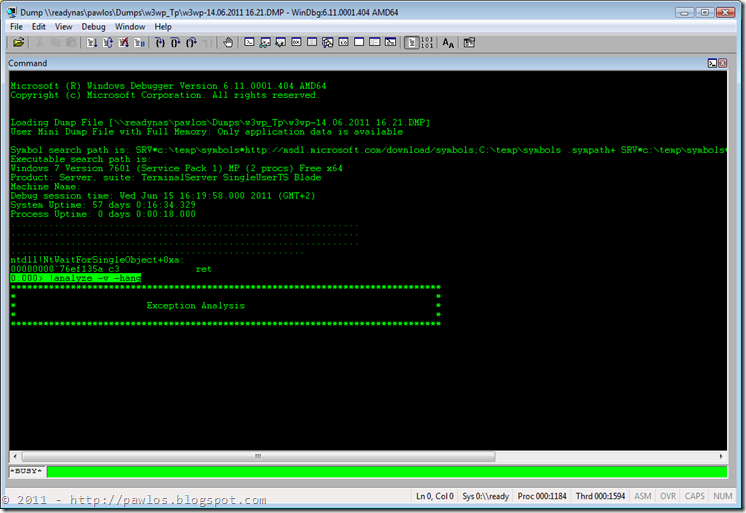Open the Help menu
746x513 pixels.
(x=163, y=27)
